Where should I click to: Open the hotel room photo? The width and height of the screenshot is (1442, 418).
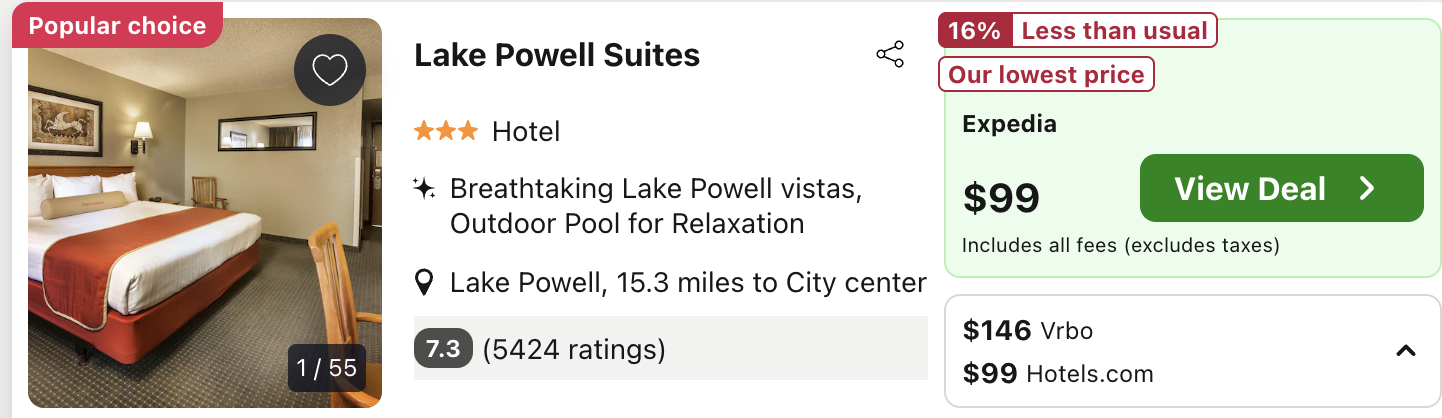coord(205,213)
